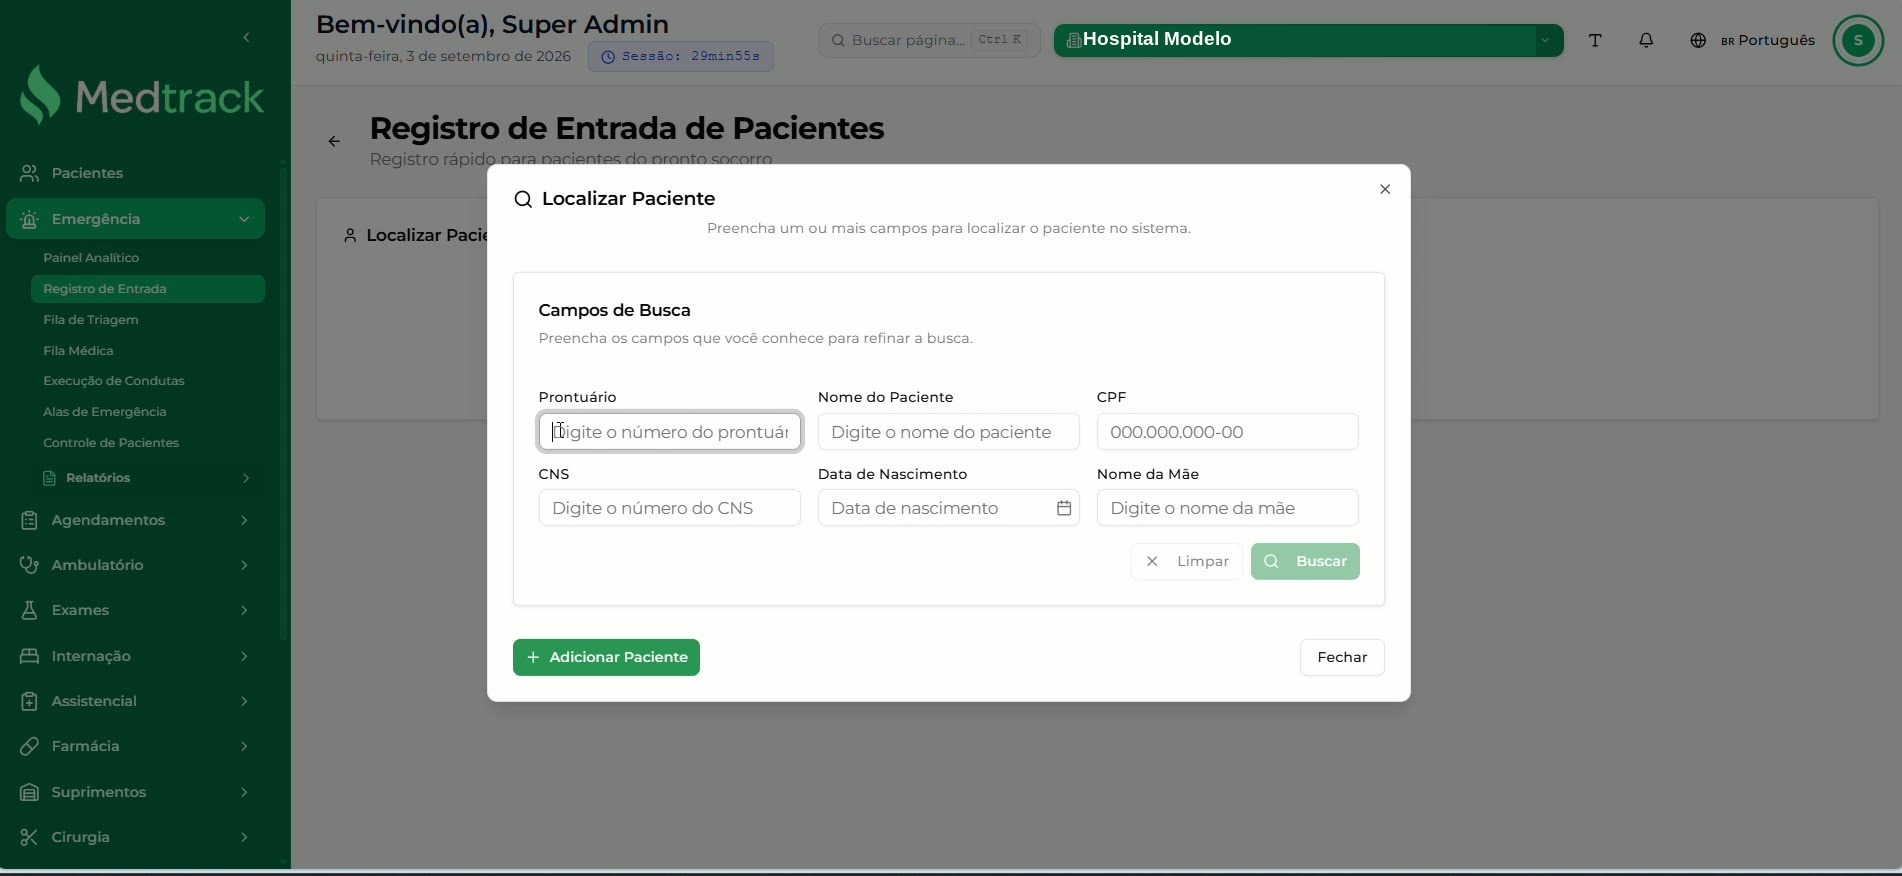Click the hospital building icon

tap(1073, 40)
